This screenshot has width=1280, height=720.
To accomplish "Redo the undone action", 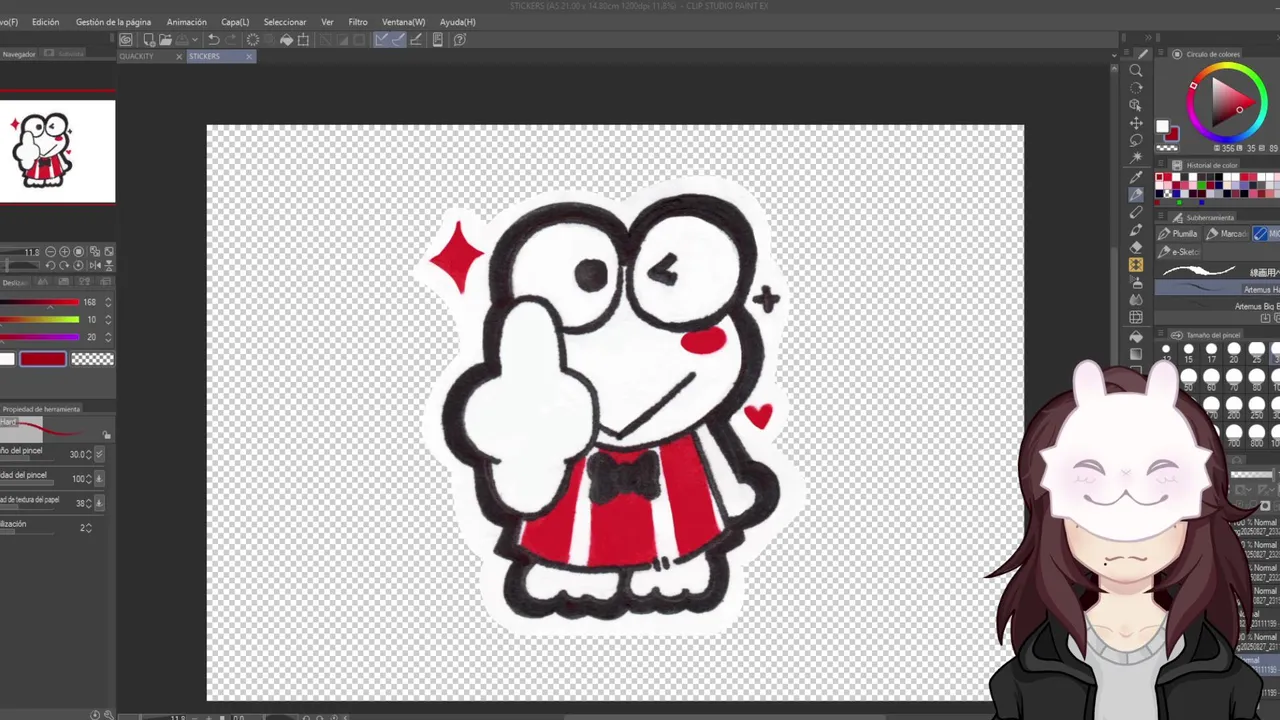I will (x=231, y=40).
